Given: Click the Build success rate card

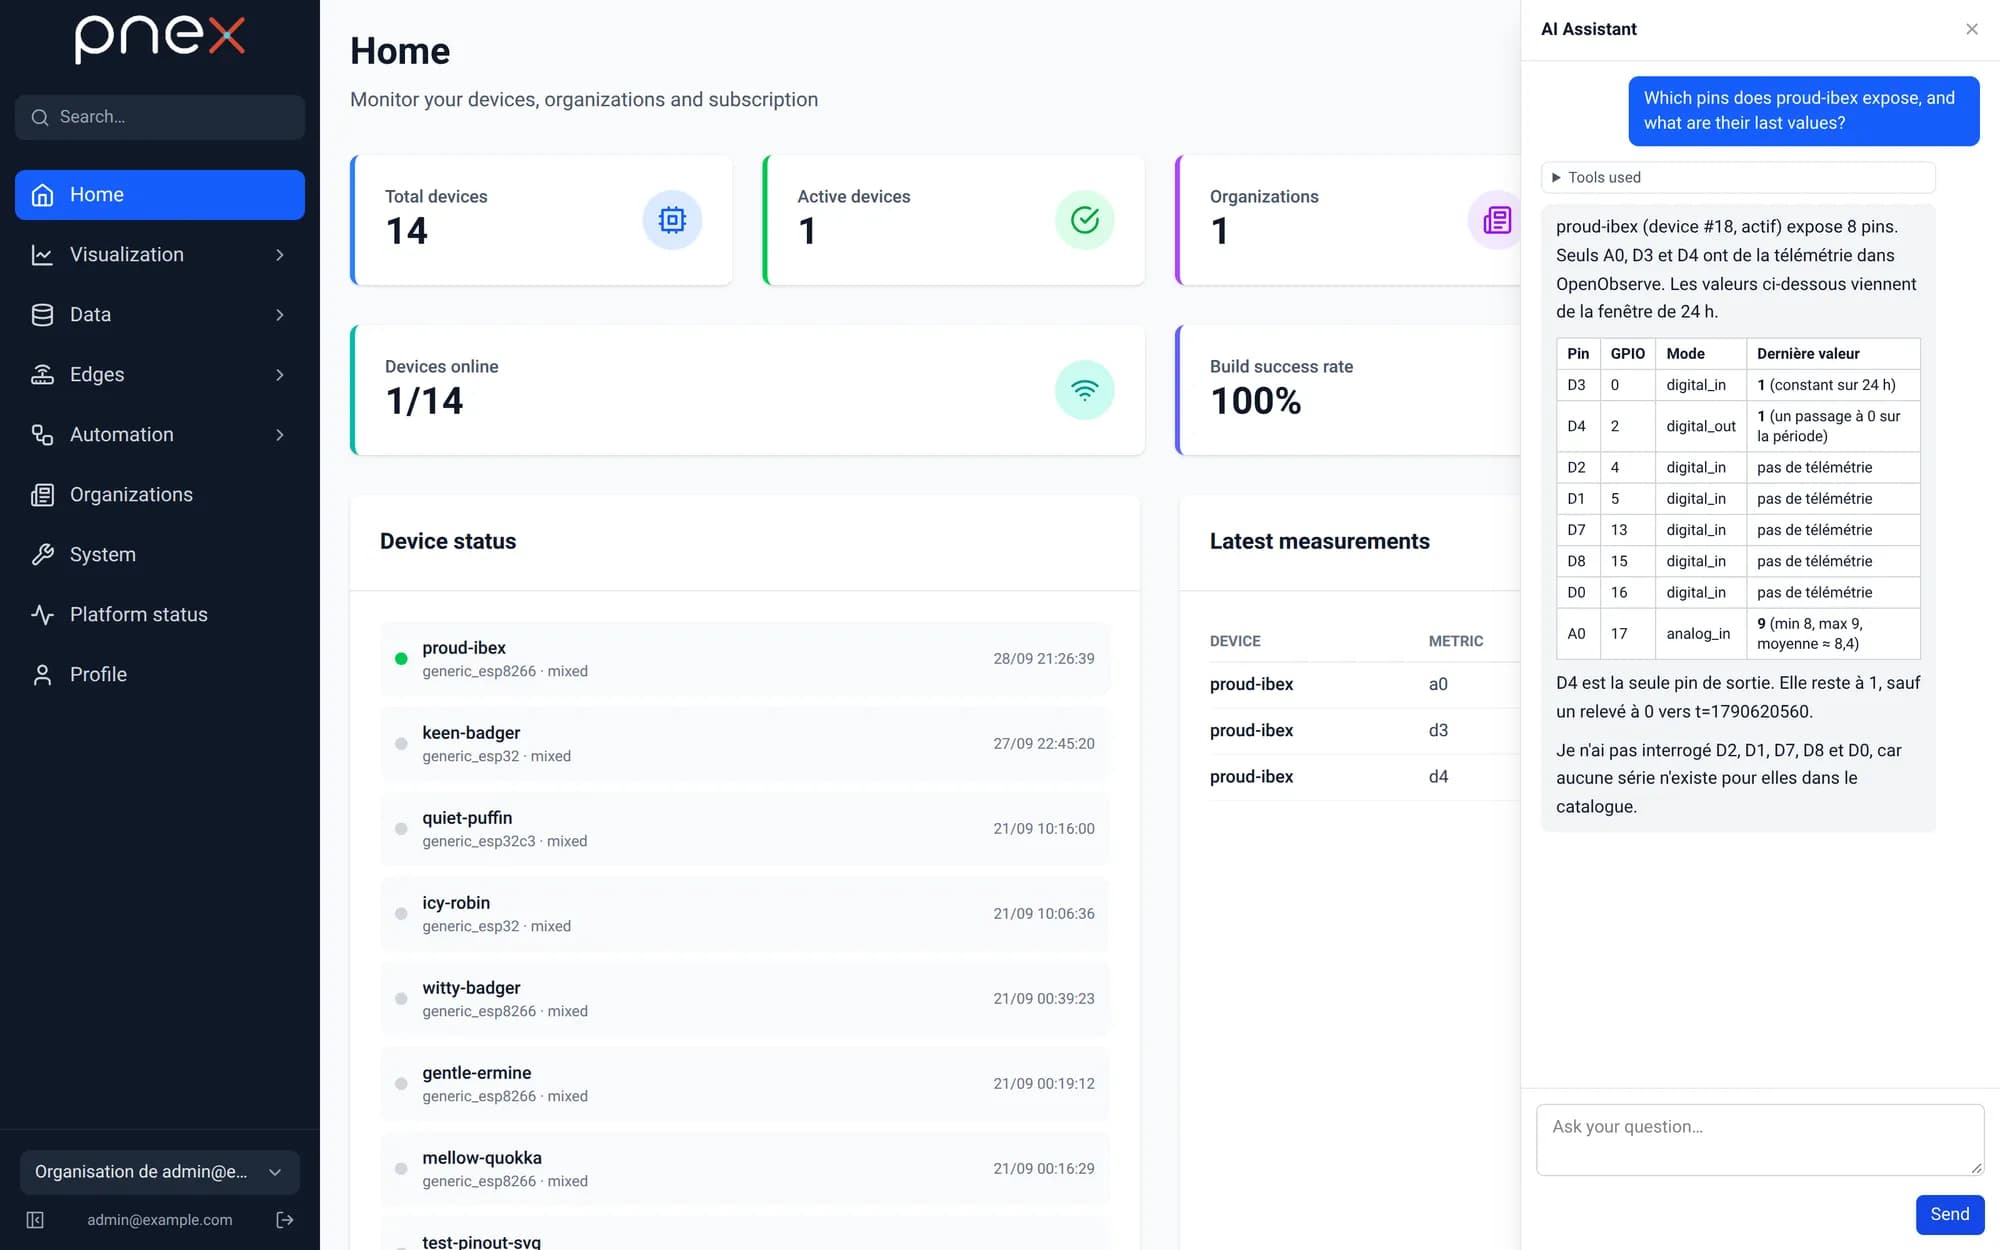Looking at the screenshot, I should [x=1348, y=390].
